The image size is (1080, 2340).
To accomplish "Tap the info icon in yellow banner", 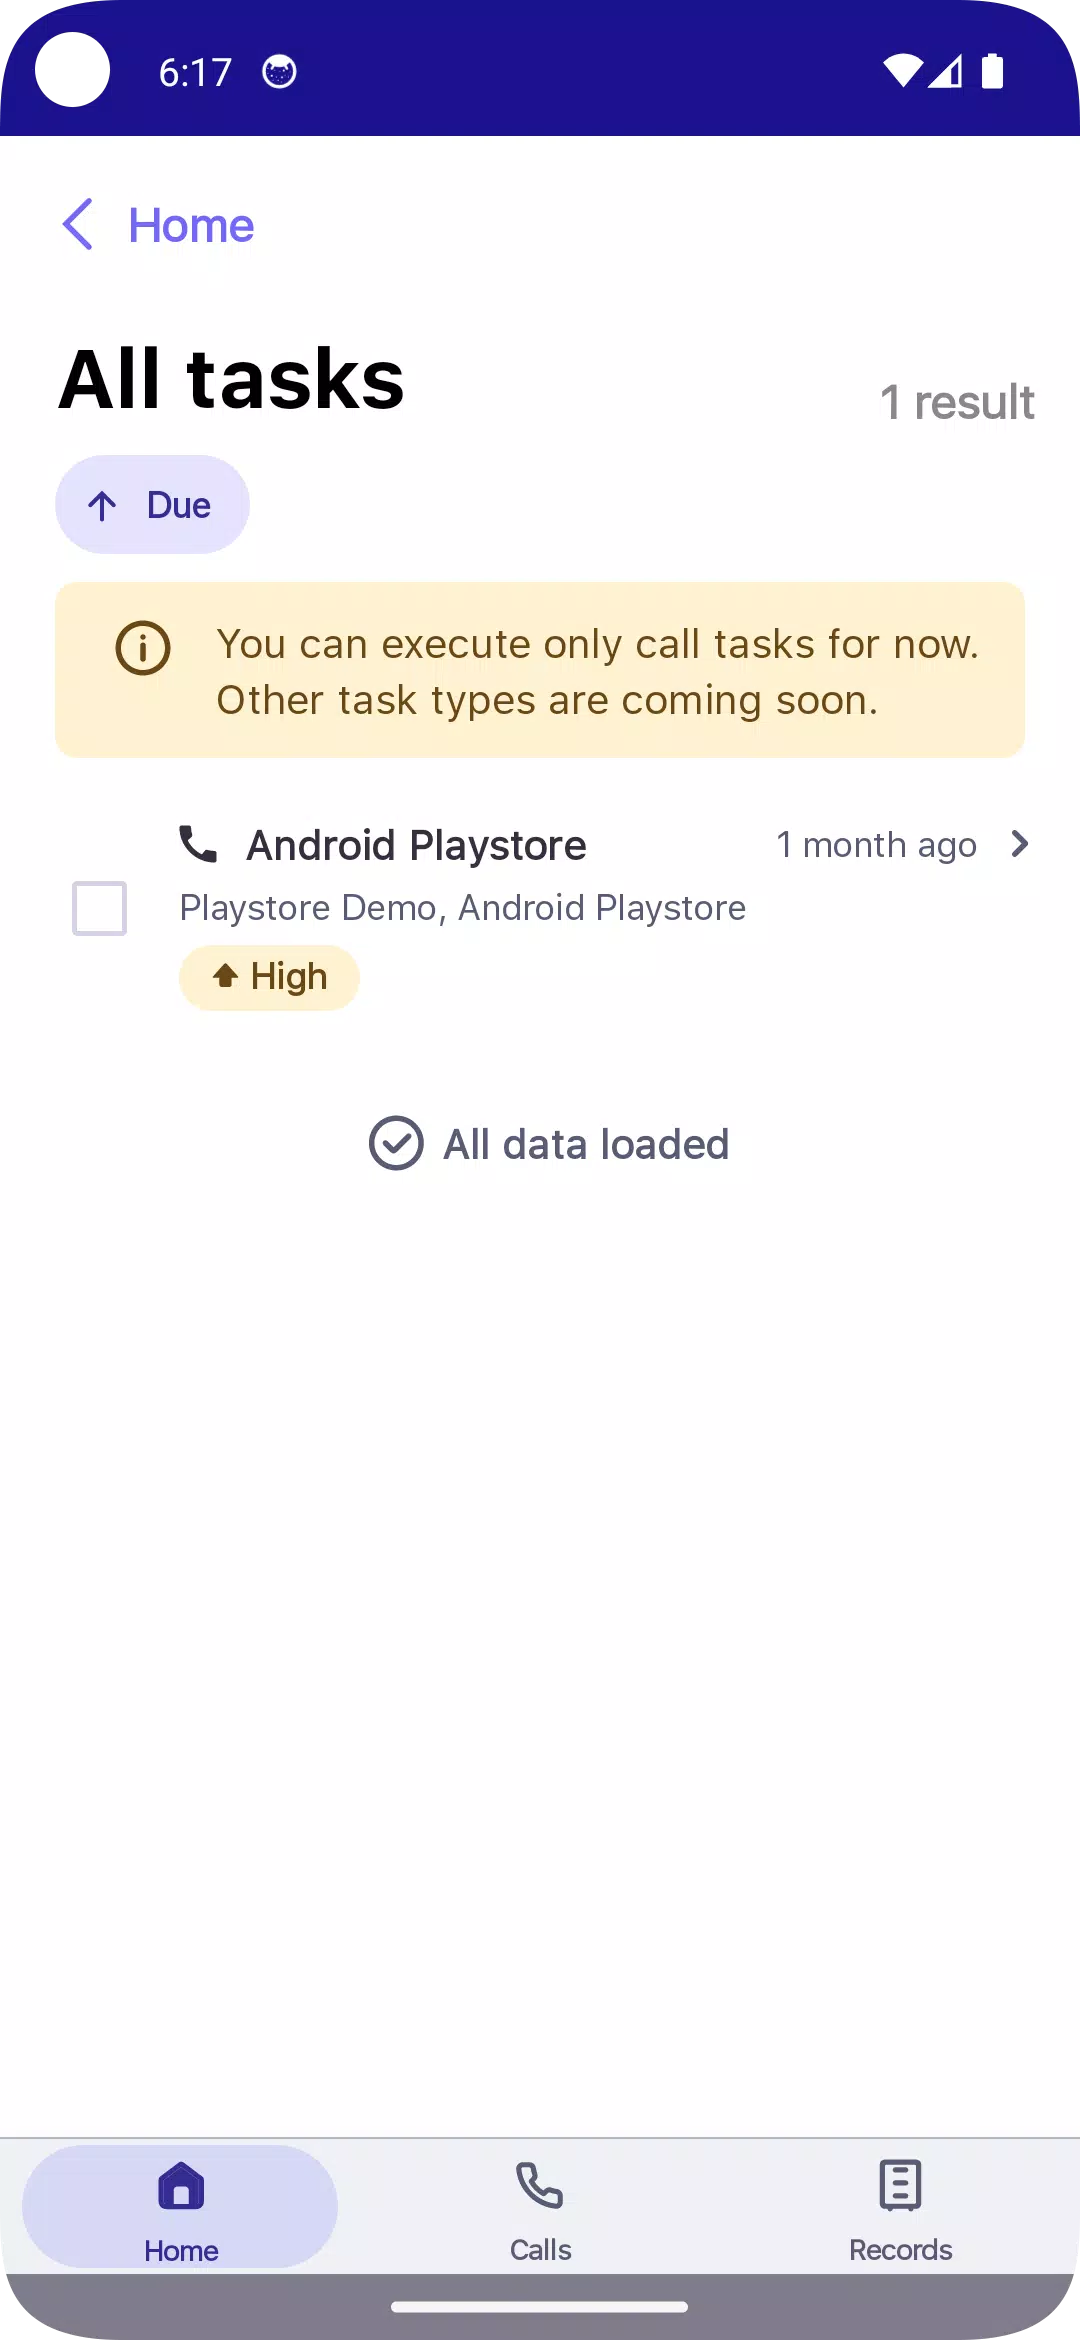I will (x=143, y=648).
